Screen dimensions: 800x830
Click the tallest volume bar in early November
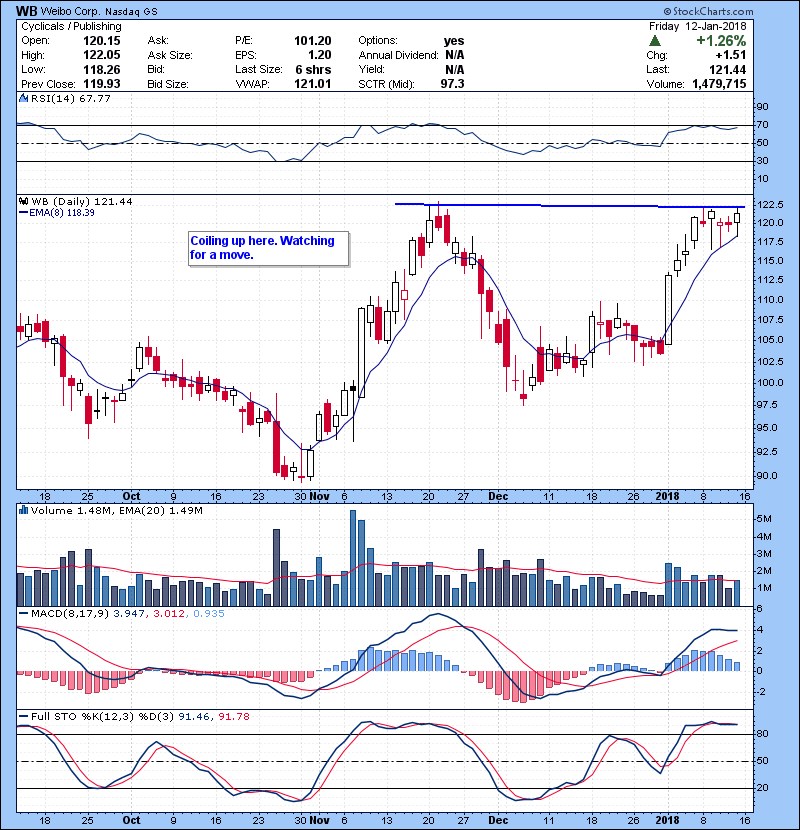point(353,558)
